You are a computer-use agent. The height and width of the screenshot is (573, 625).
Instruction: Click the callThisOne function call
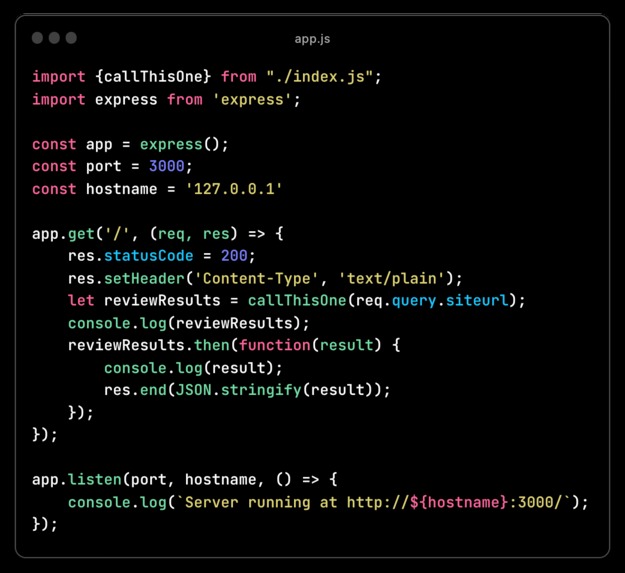tap(297, 300)
